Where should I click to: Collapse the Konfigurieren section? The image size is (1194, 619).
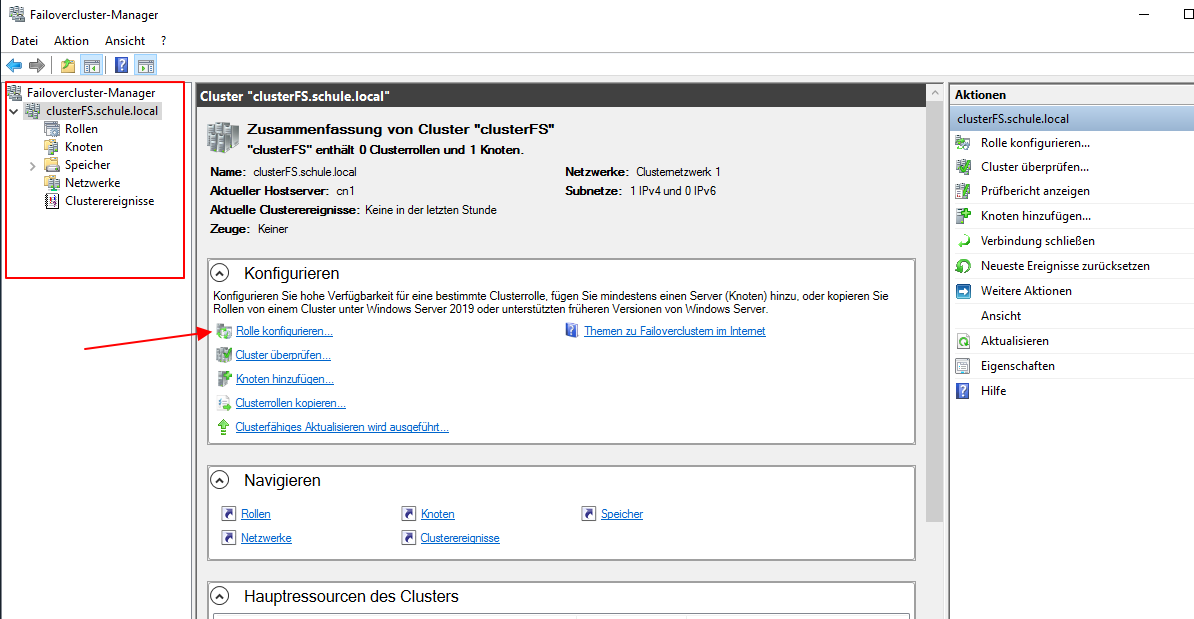[220, 272]
